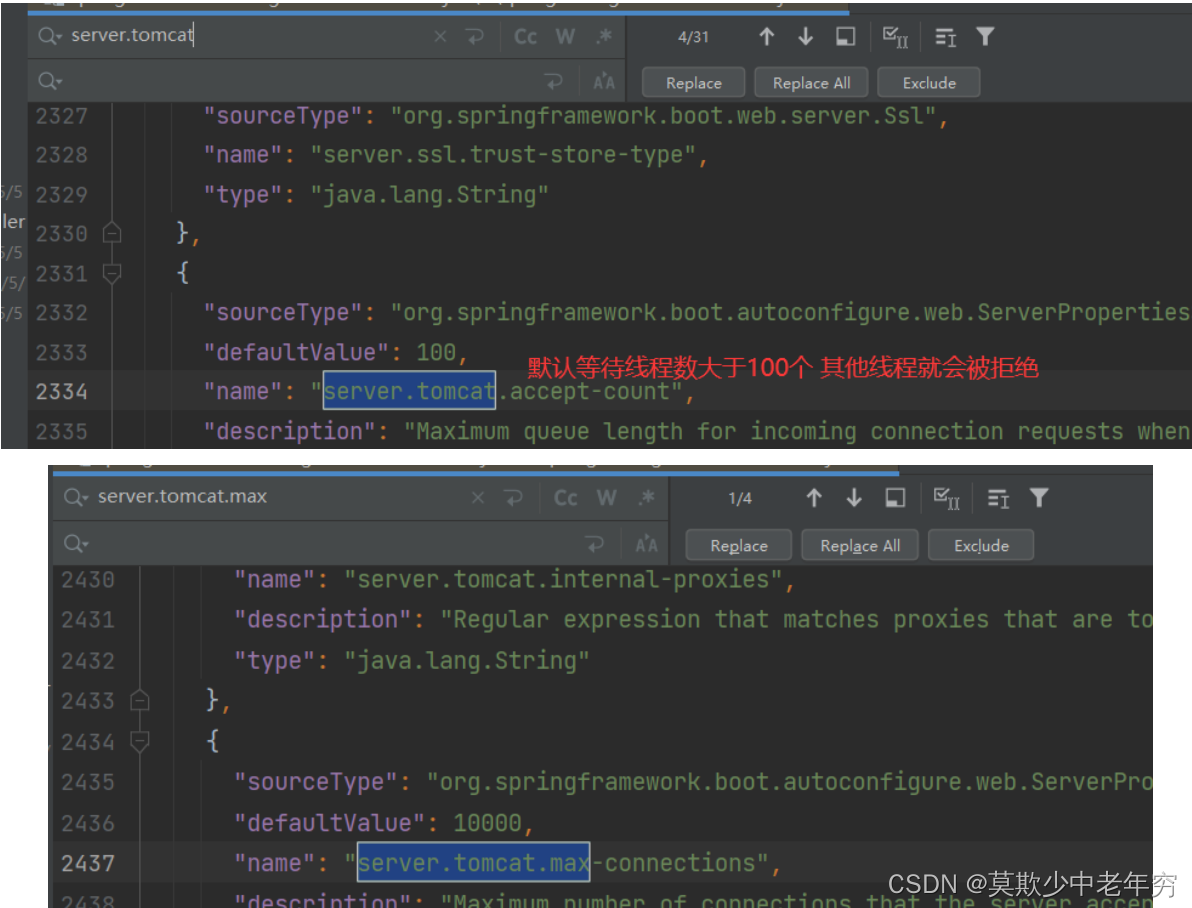Viewport: 1192px width, 908px height.
Task: Open replace history dropdown in bottom panel
Action: coord(76,544)
